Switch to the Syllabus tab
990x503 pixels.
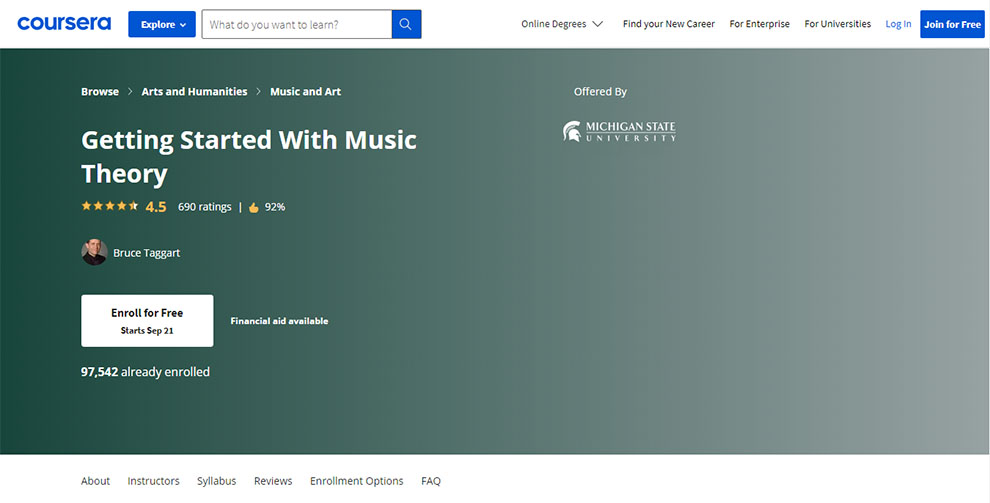click(217, 481)
